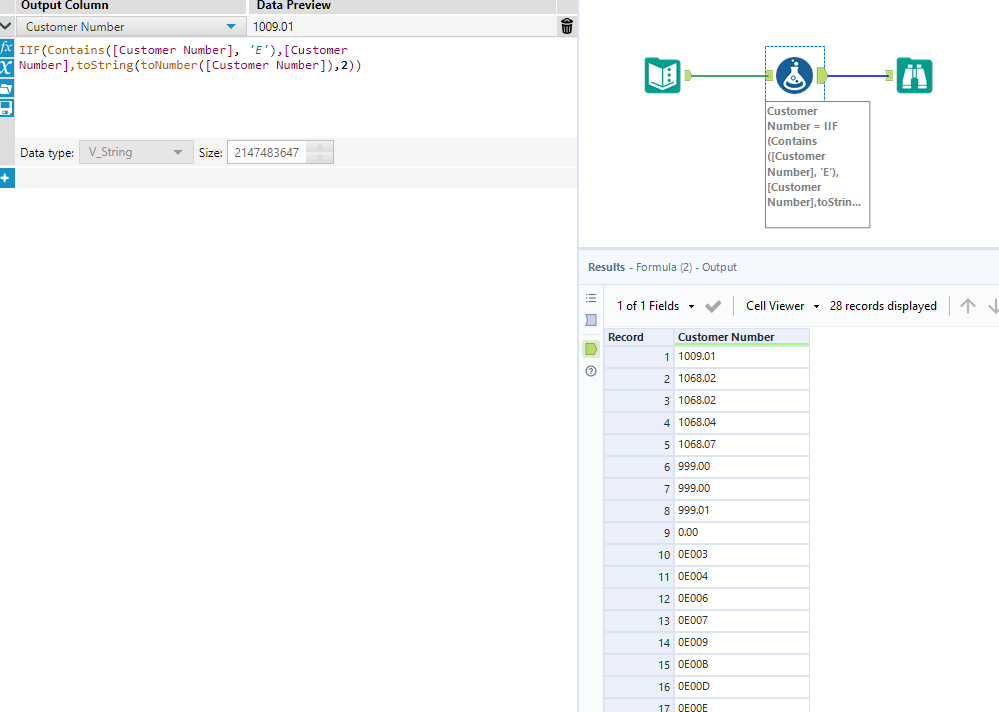Show the messages list in Results
The height and width of the screenshot is (712, 999).
pyautogui.click(x=591, y=298)
